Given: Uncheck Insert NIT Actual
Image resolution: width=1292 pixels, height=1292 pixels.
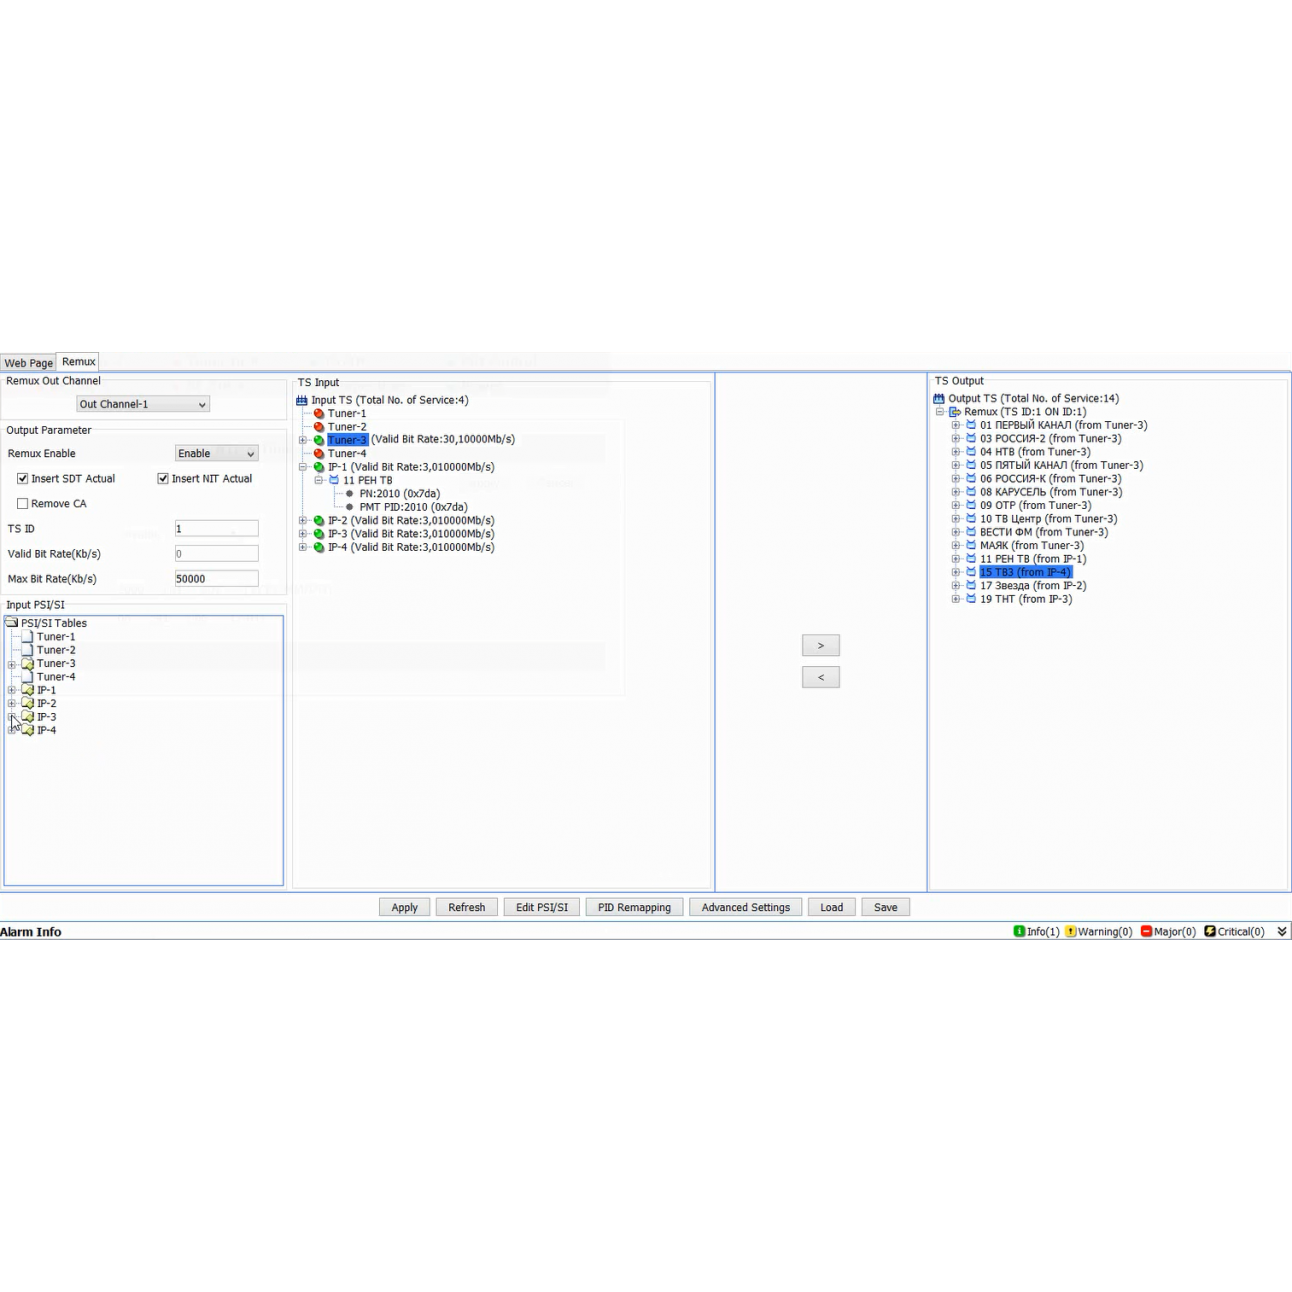Looking at the screenshot, I should coord(163,479).
